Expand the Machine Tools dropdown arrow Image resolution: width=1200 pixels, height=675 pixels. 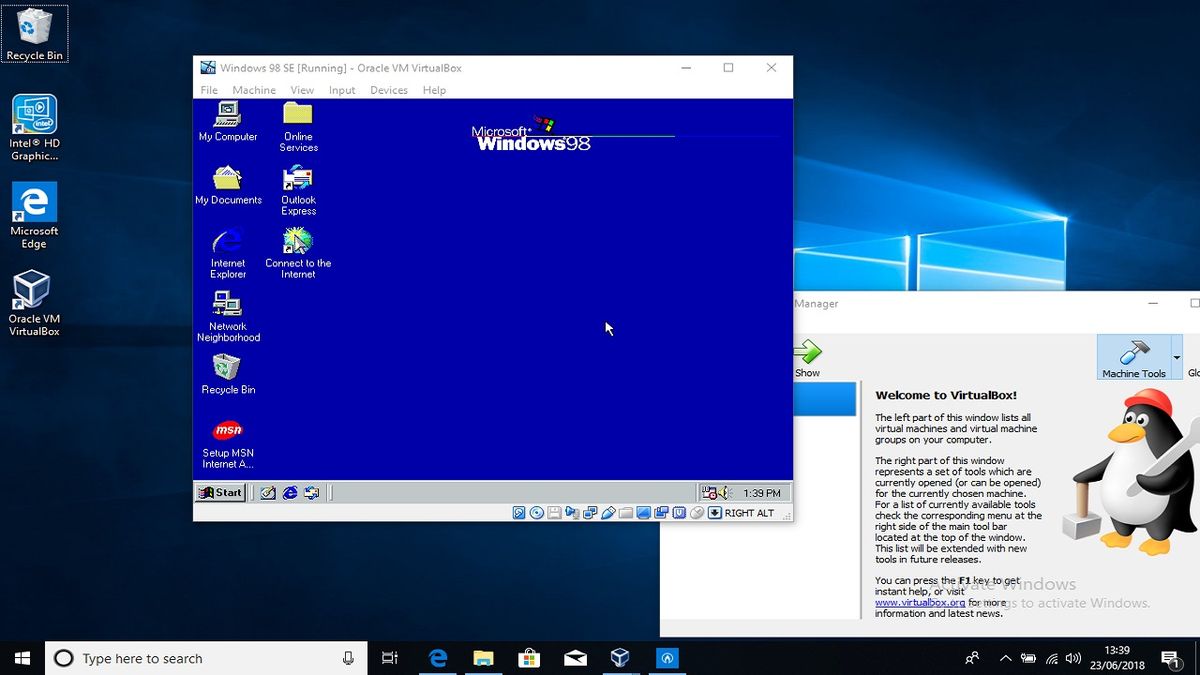[x=1176, y=356]
